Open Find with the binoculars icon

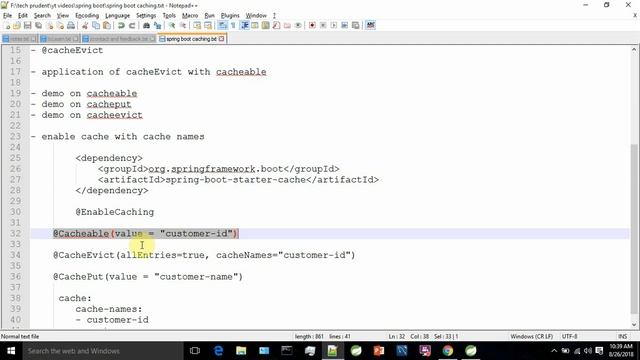pos(147,25)
